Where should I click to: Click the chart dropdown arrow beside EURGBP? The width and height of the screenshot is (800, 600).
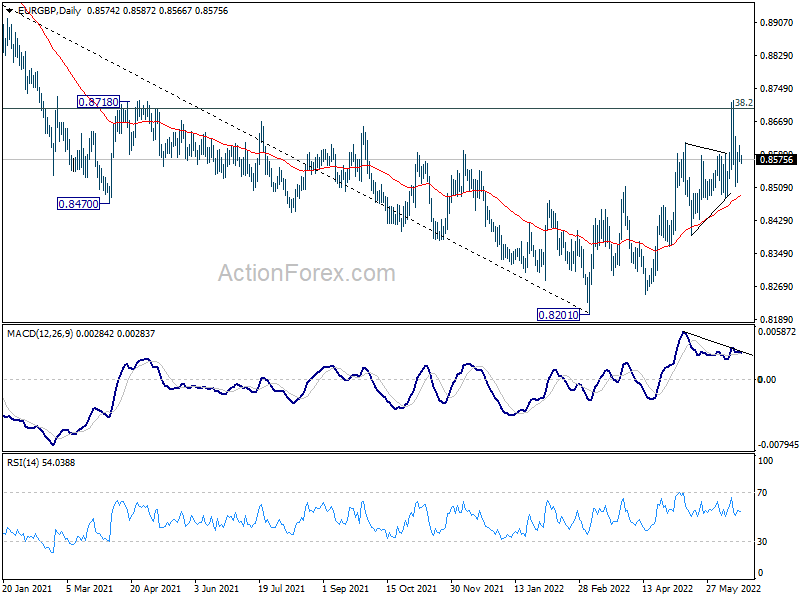click(x=10, y=10)
